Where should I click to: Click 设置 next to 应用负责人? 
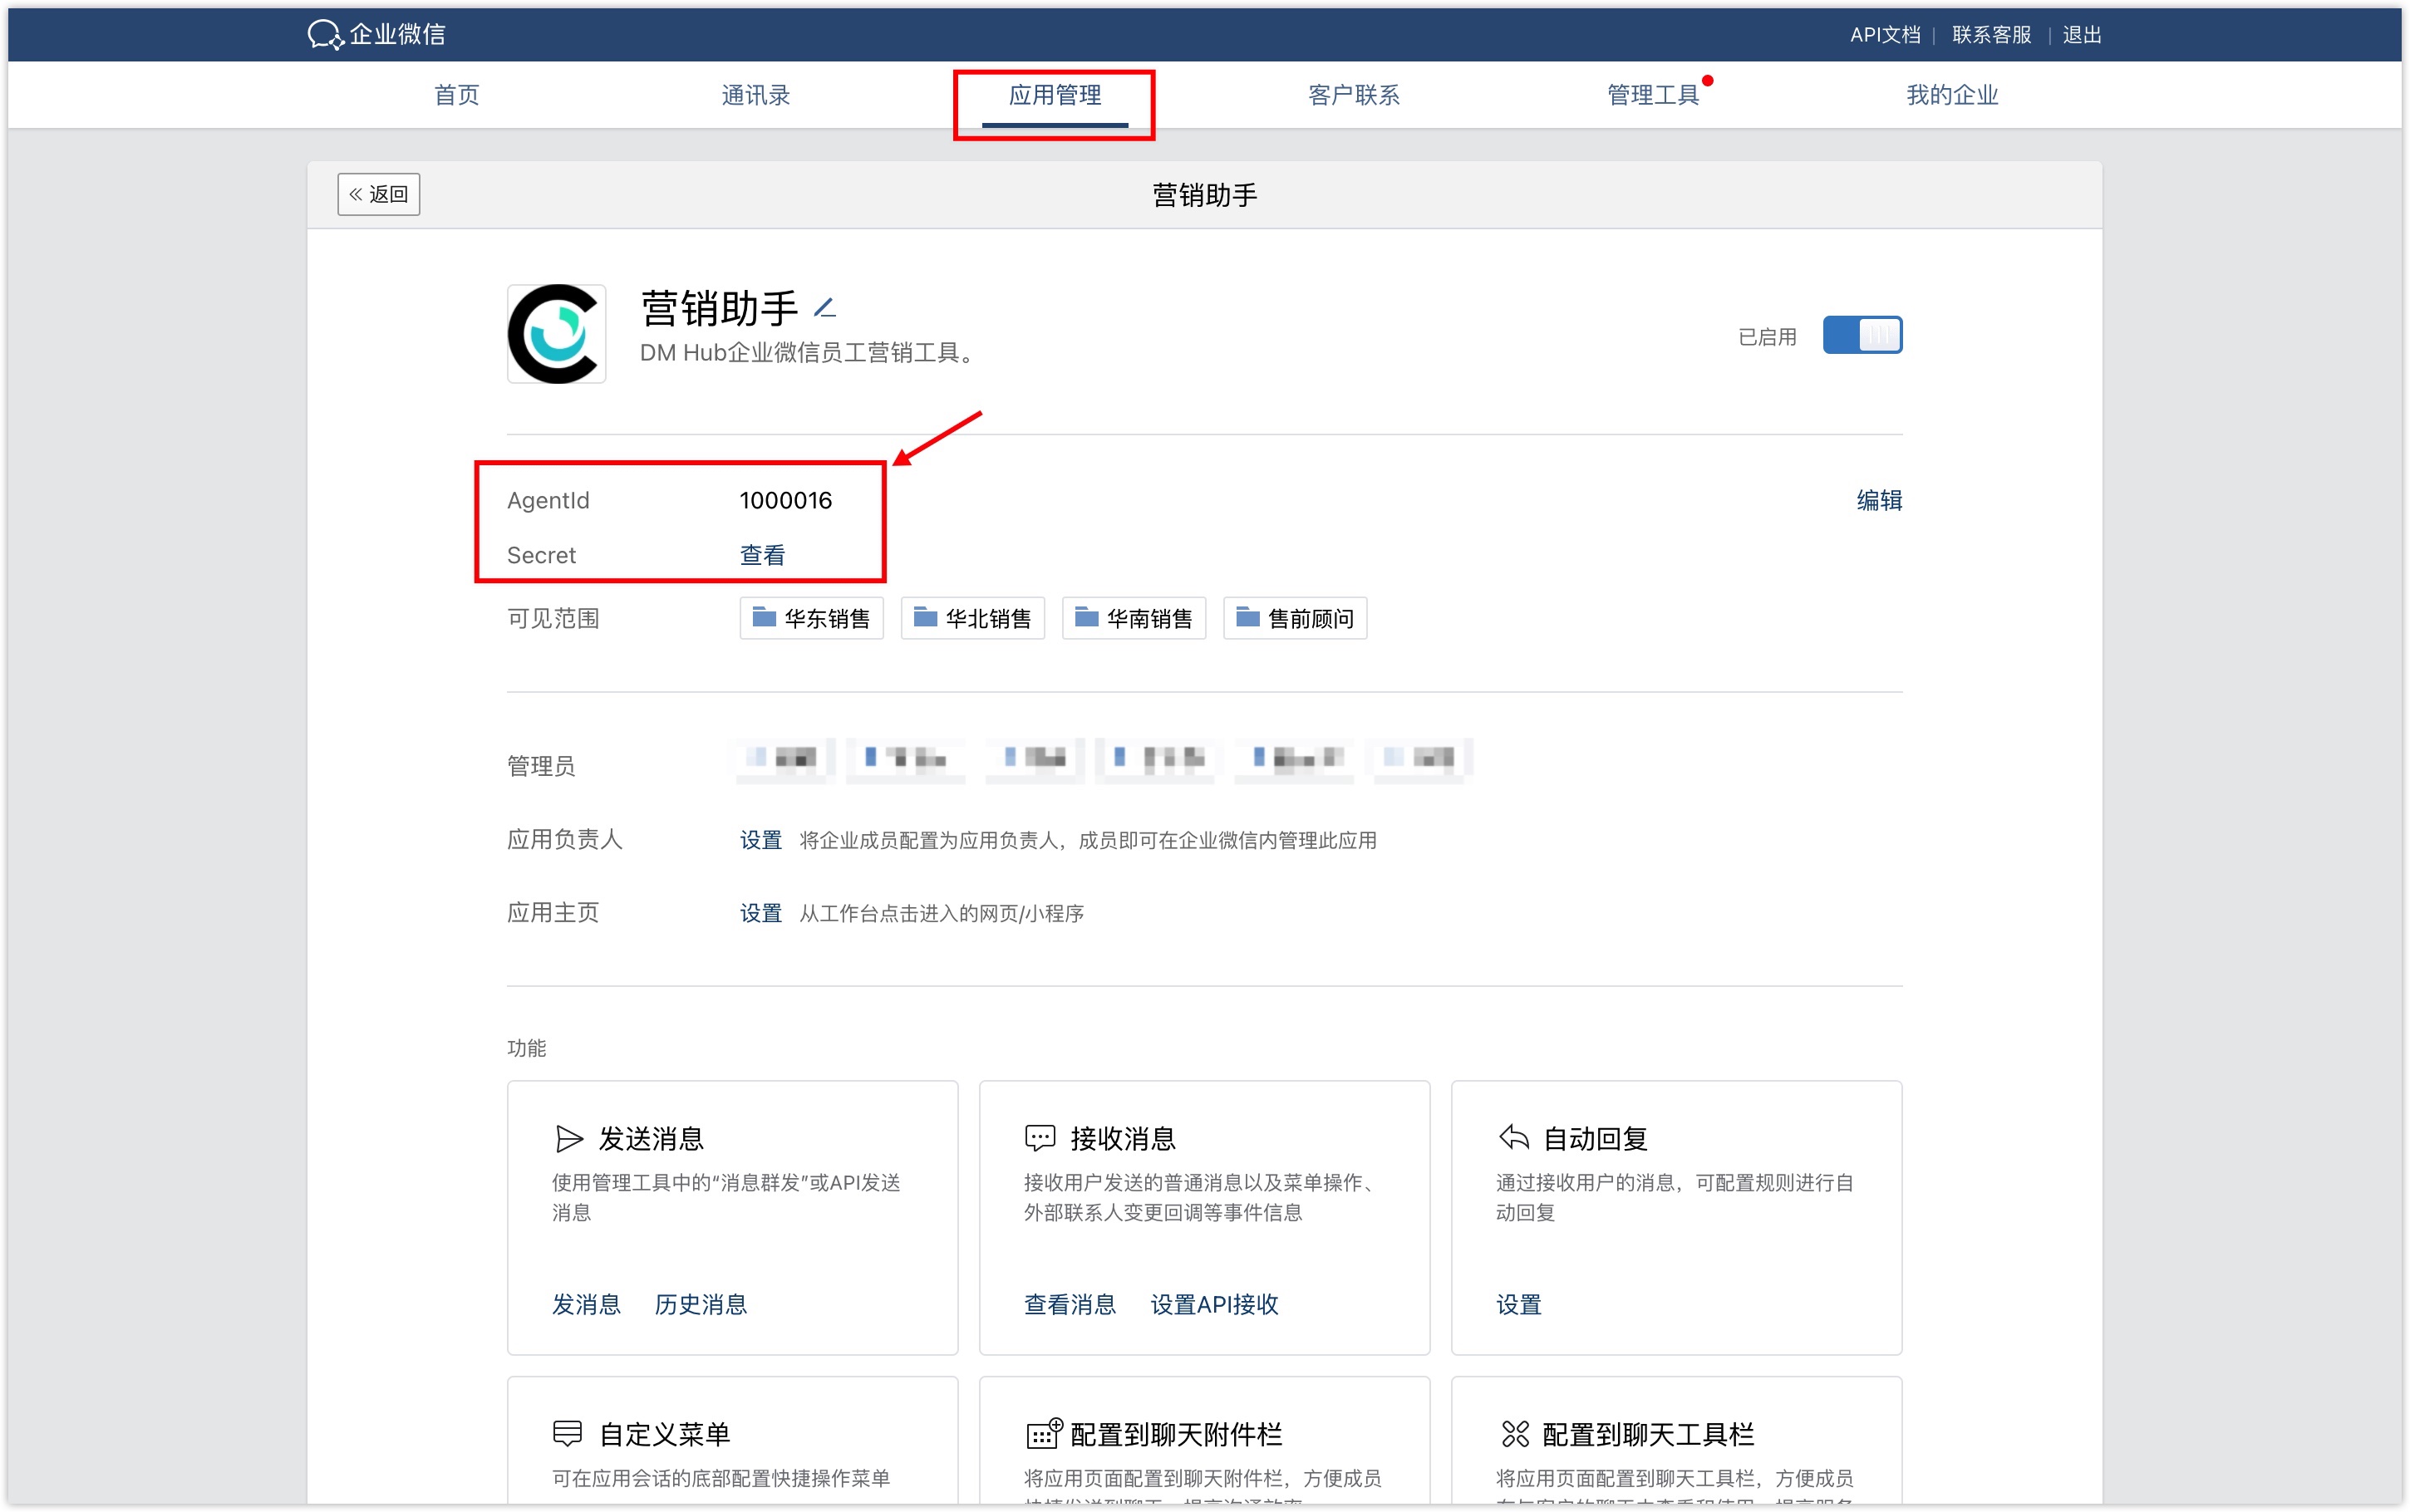tap(760, 840)
